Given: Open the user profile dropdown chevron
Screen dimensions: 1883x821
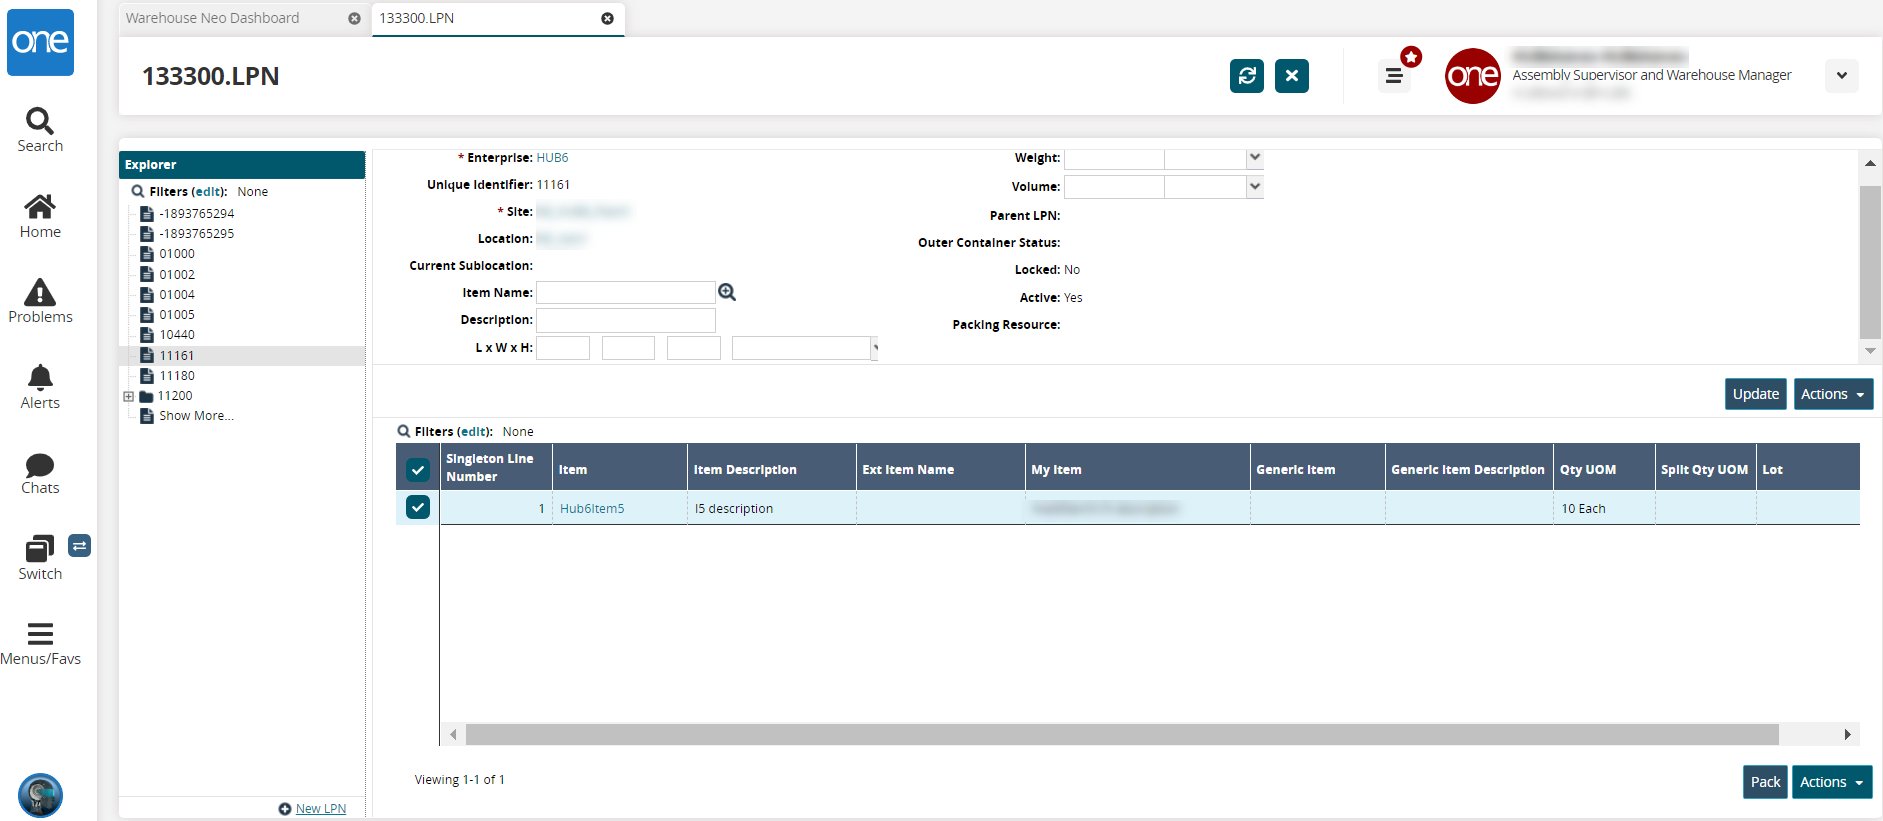Looking at the screenshot, I should click(1842, 76).
